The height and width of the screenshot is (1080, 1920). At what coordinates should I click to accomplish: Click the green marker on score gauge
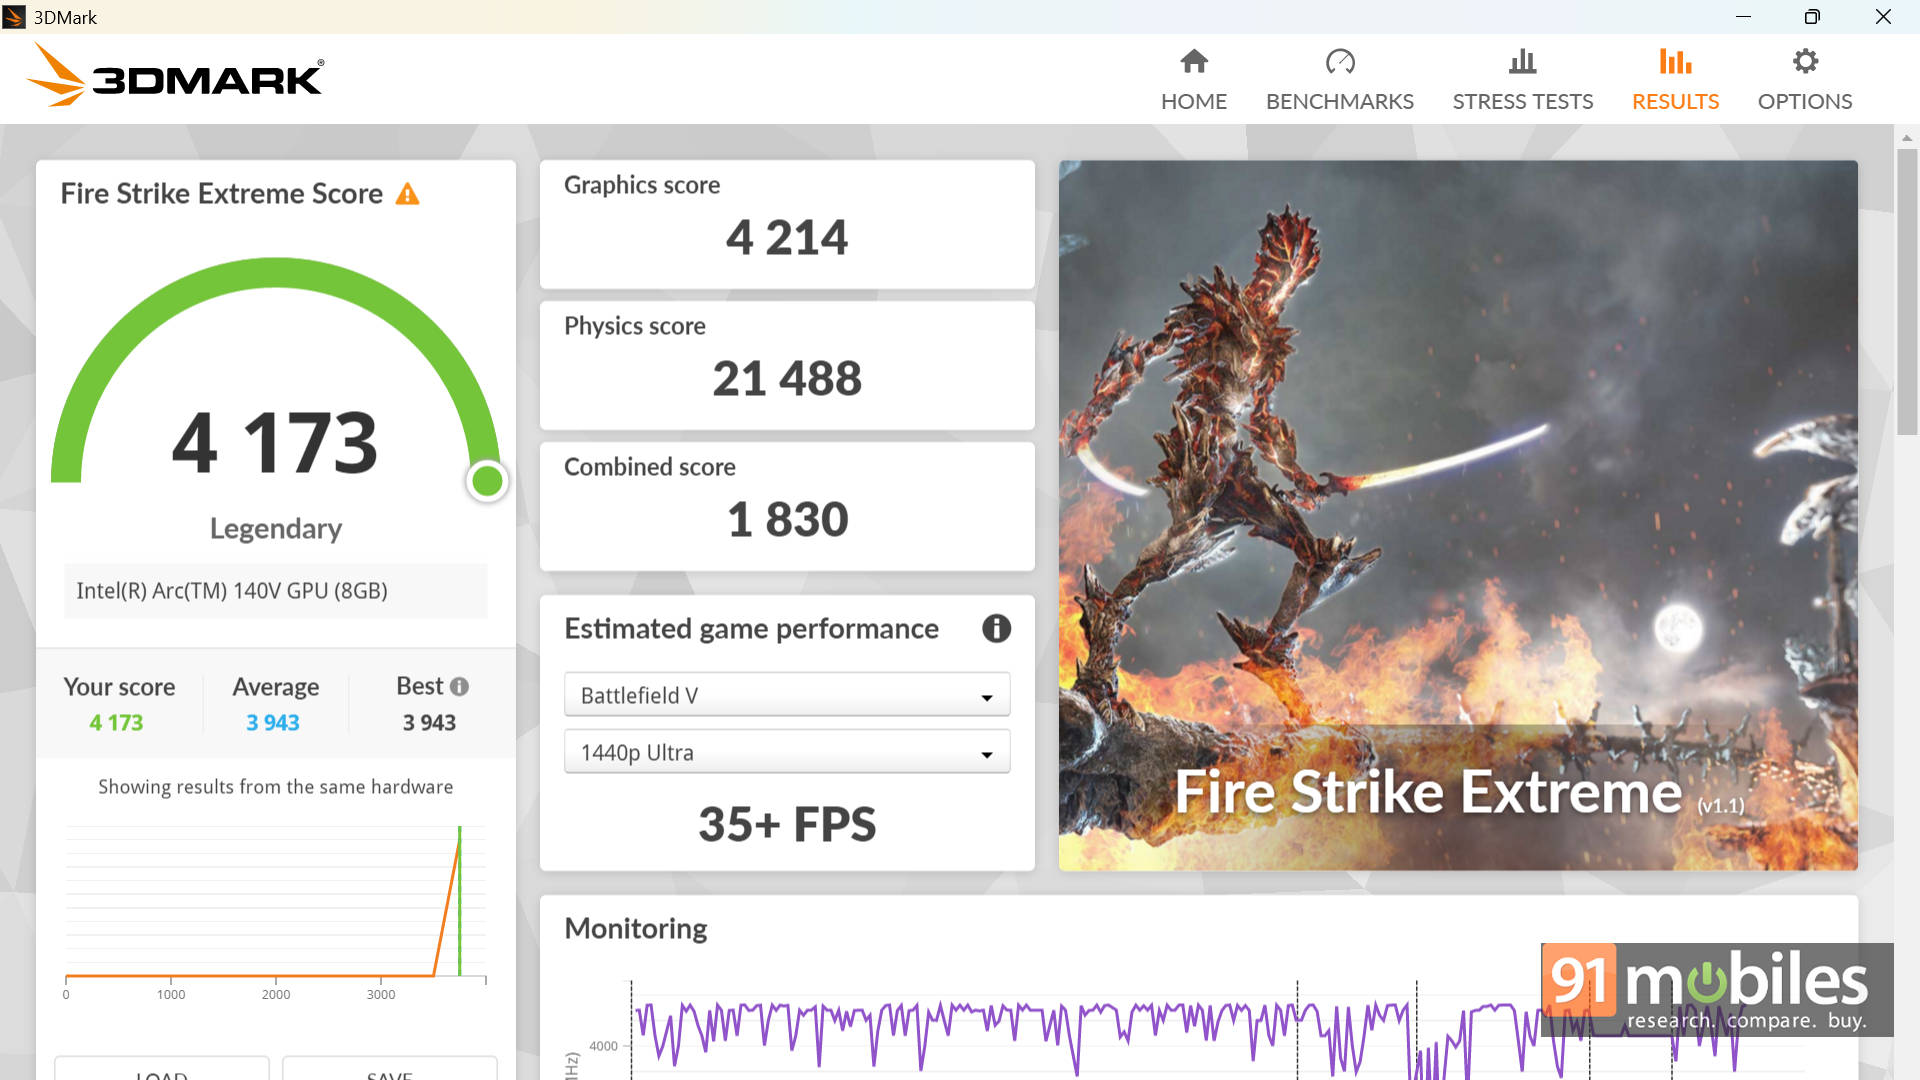pos(487,481)
